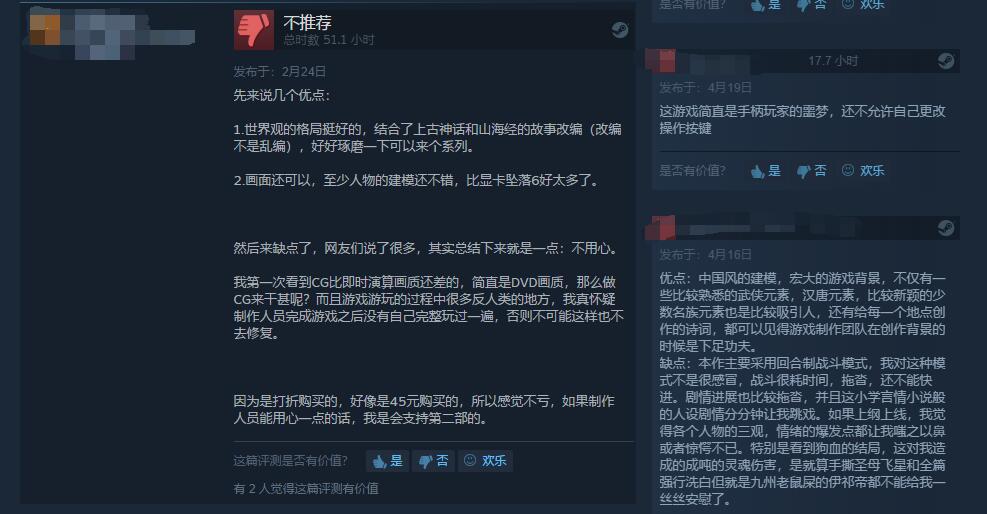Vote 是 on the 手柄玩家 review

click(x=765, y=170)
